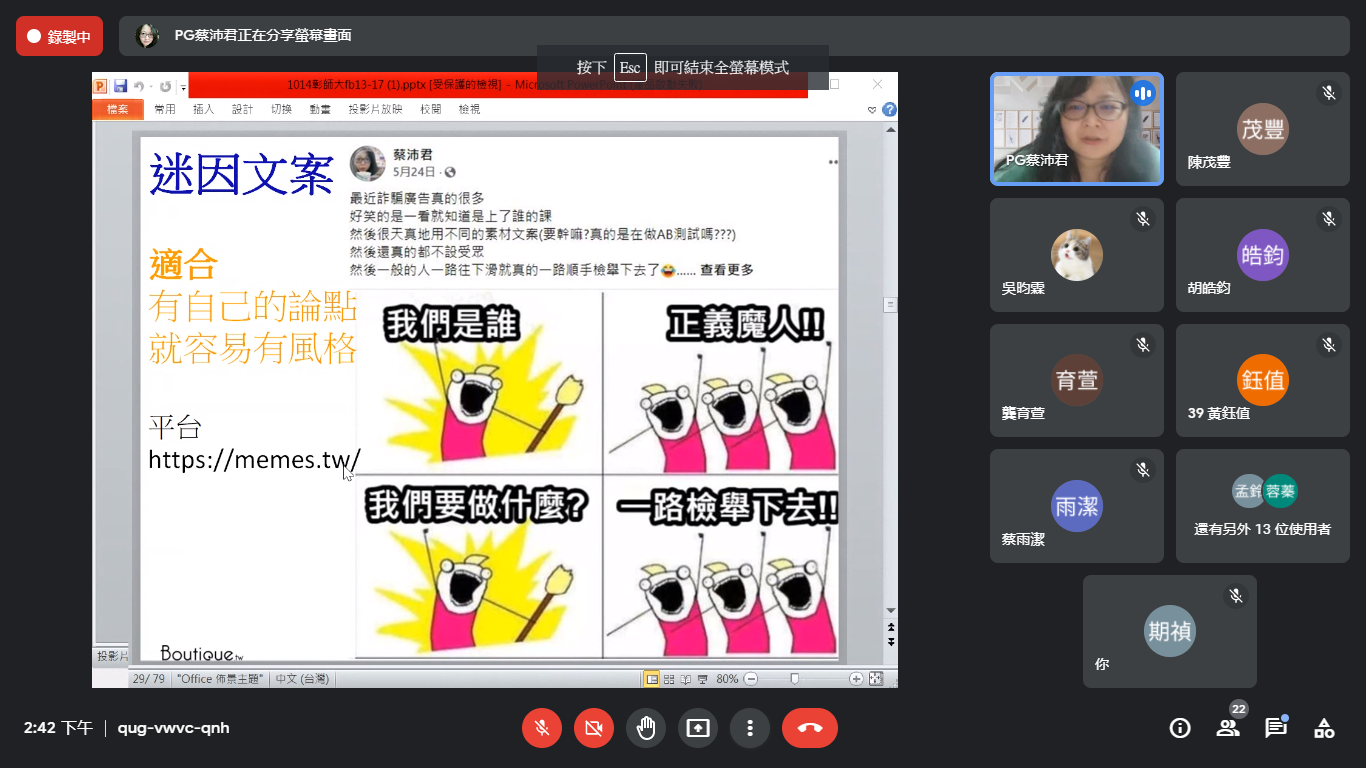The height and width of the screenshot is (768, 1366).
Task: Open the activities shapes icon
Action: (1324, 728)
